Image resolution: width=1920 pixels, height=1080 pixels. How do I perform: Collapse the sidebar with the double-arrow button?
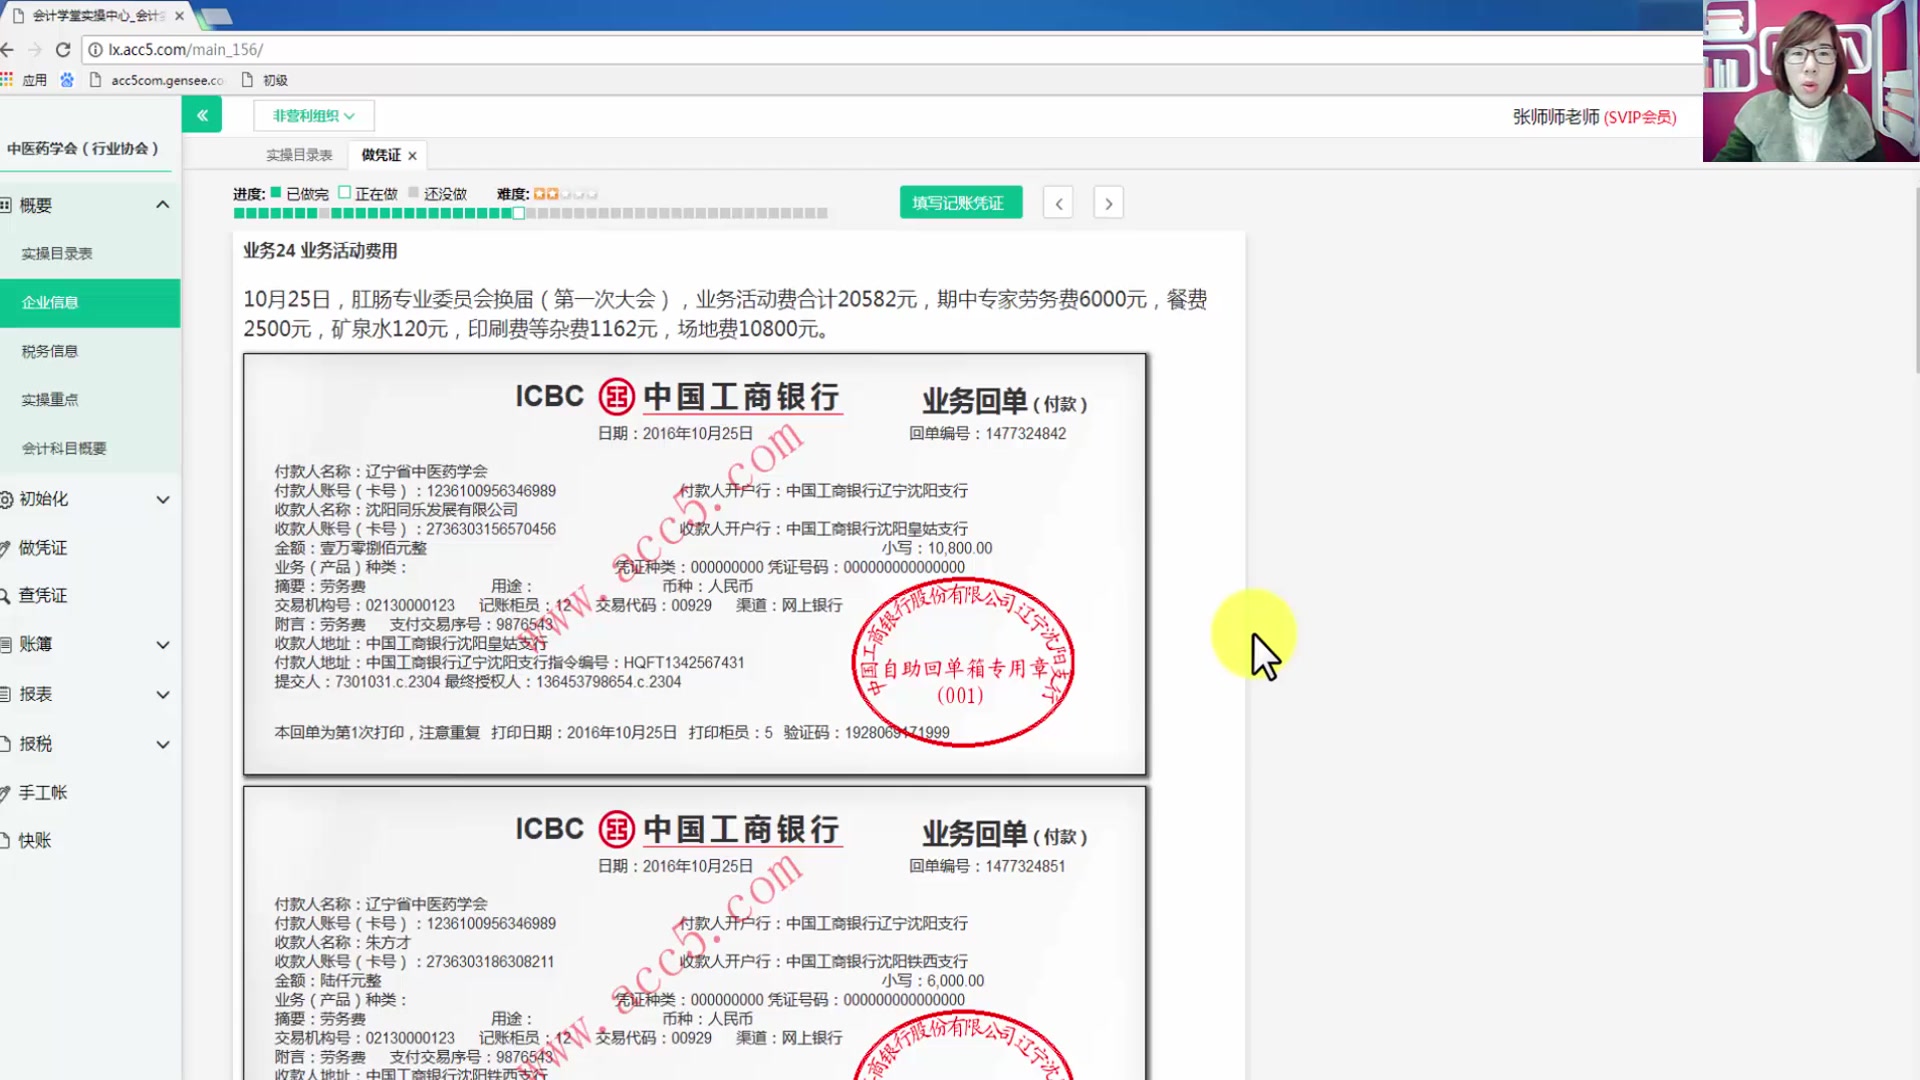pos(202,116)
